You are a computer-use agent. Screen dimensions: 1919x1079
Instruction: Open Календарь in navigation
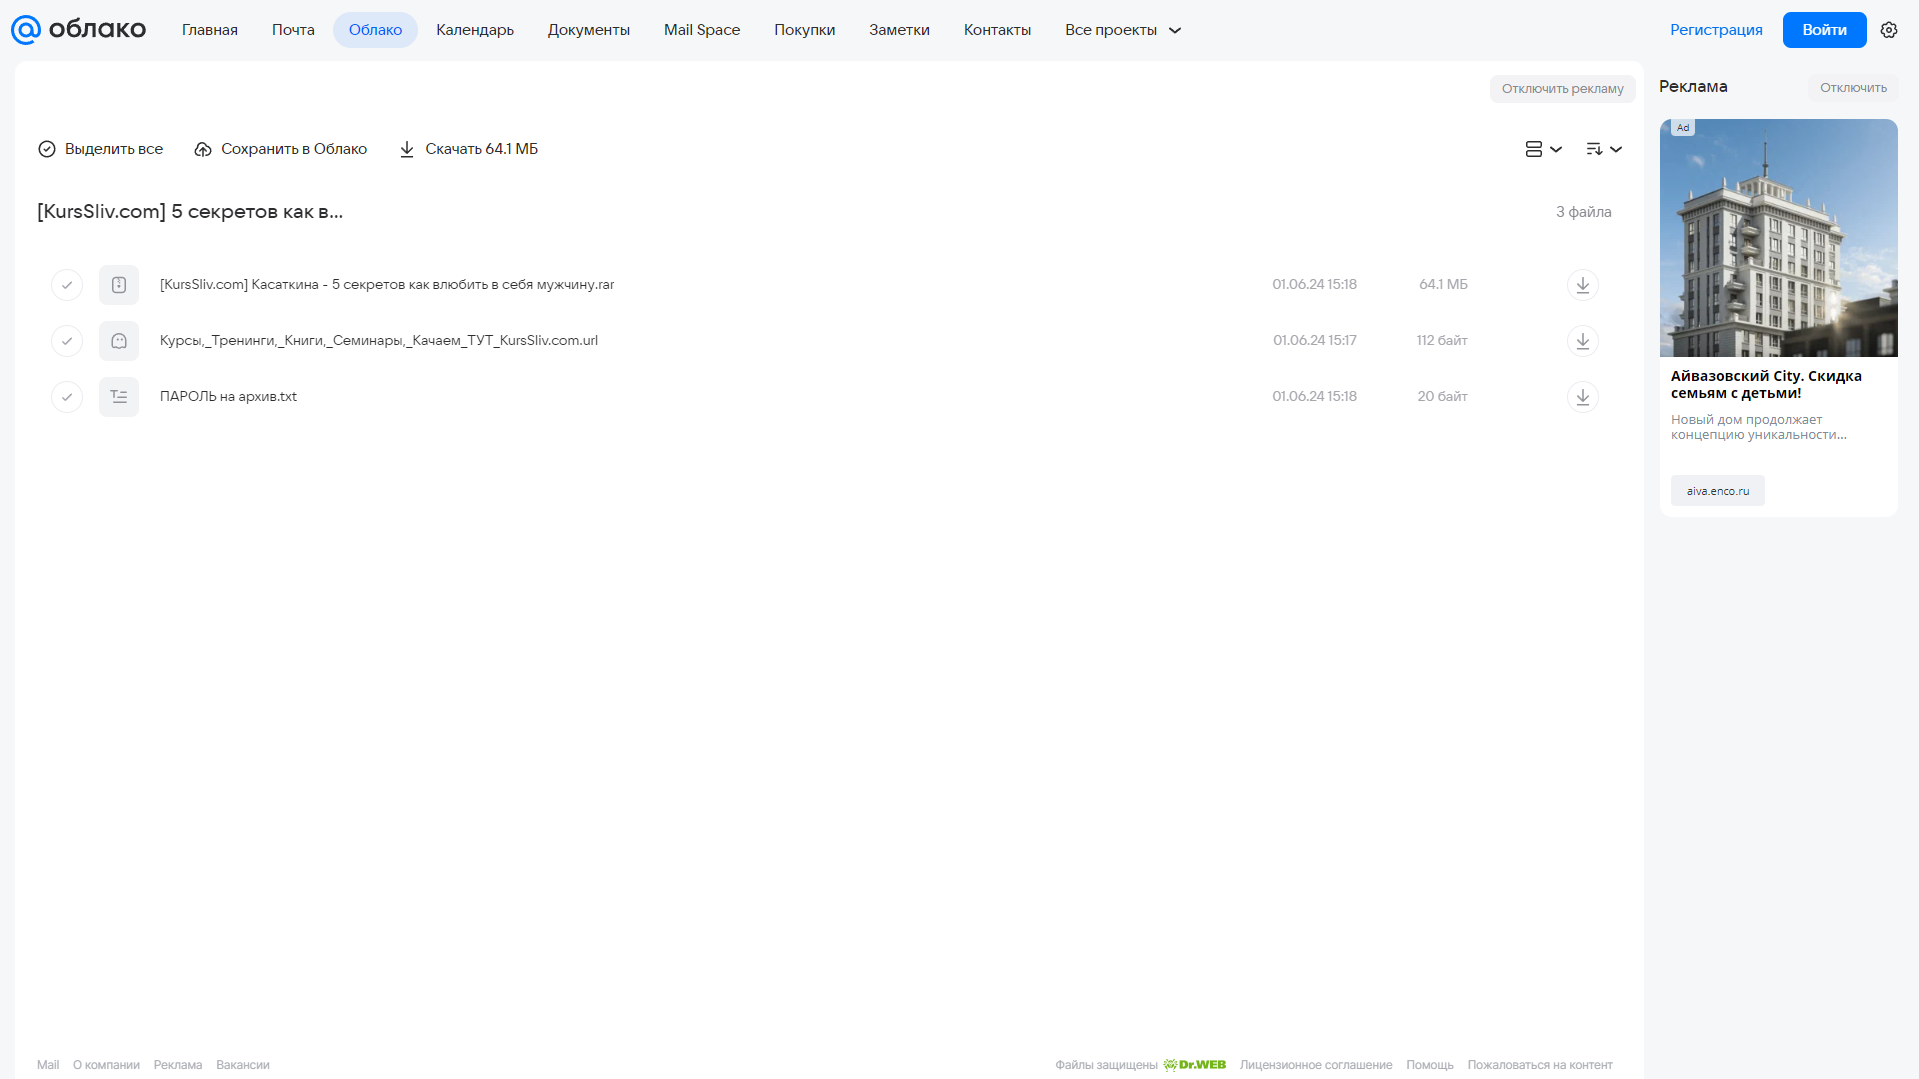(x=475, y=30)
